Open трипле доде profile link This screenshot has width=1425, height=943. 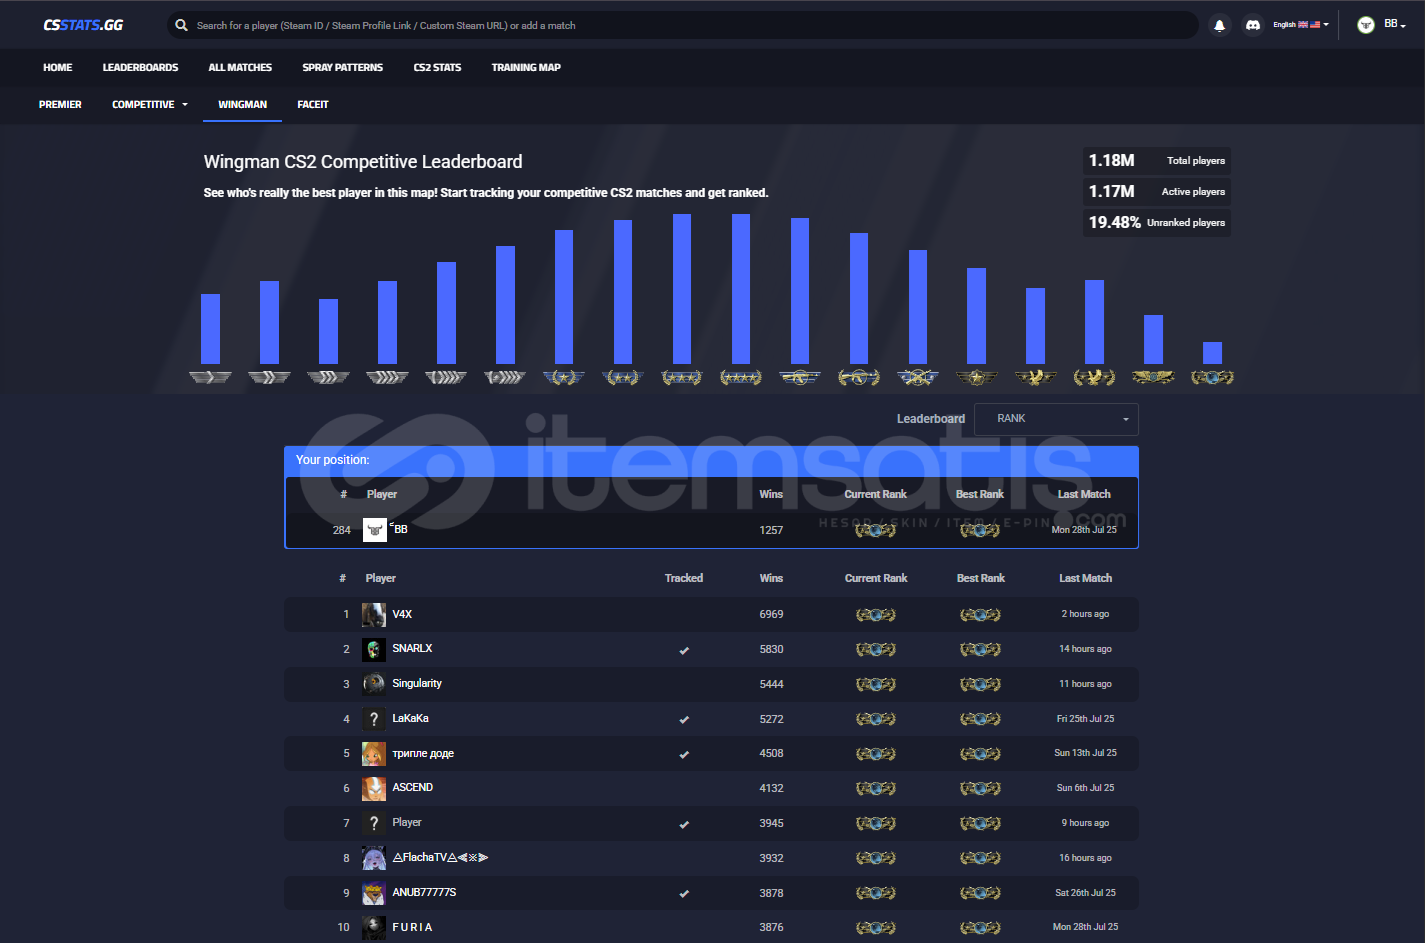tap(423, 754)
